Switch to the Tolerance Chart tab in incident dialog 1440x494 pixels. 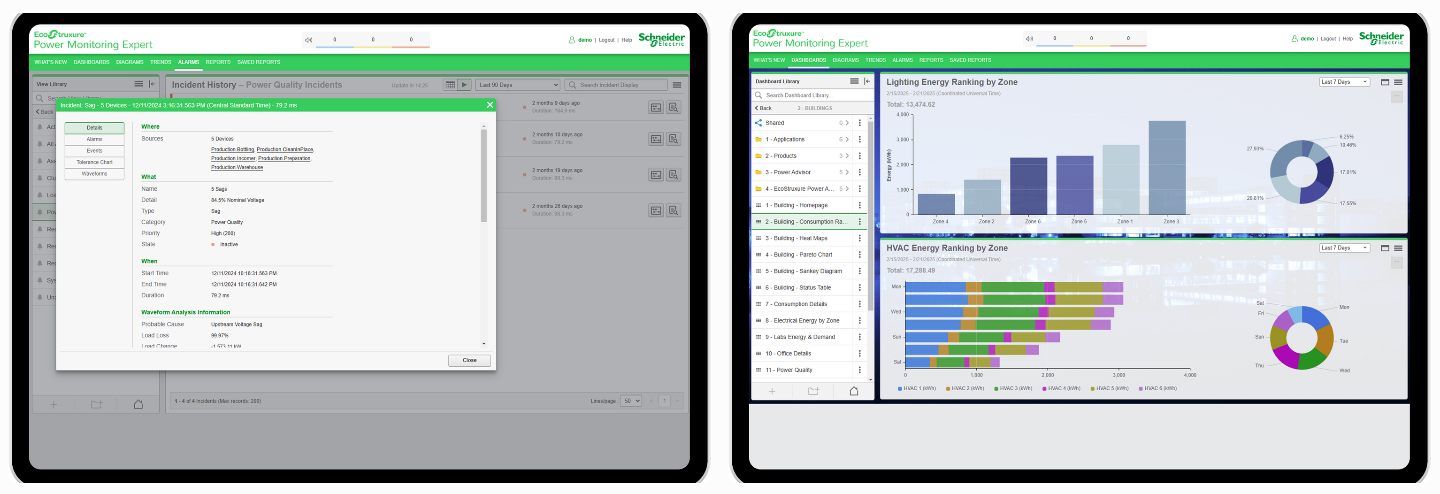(x=94, y=162)
